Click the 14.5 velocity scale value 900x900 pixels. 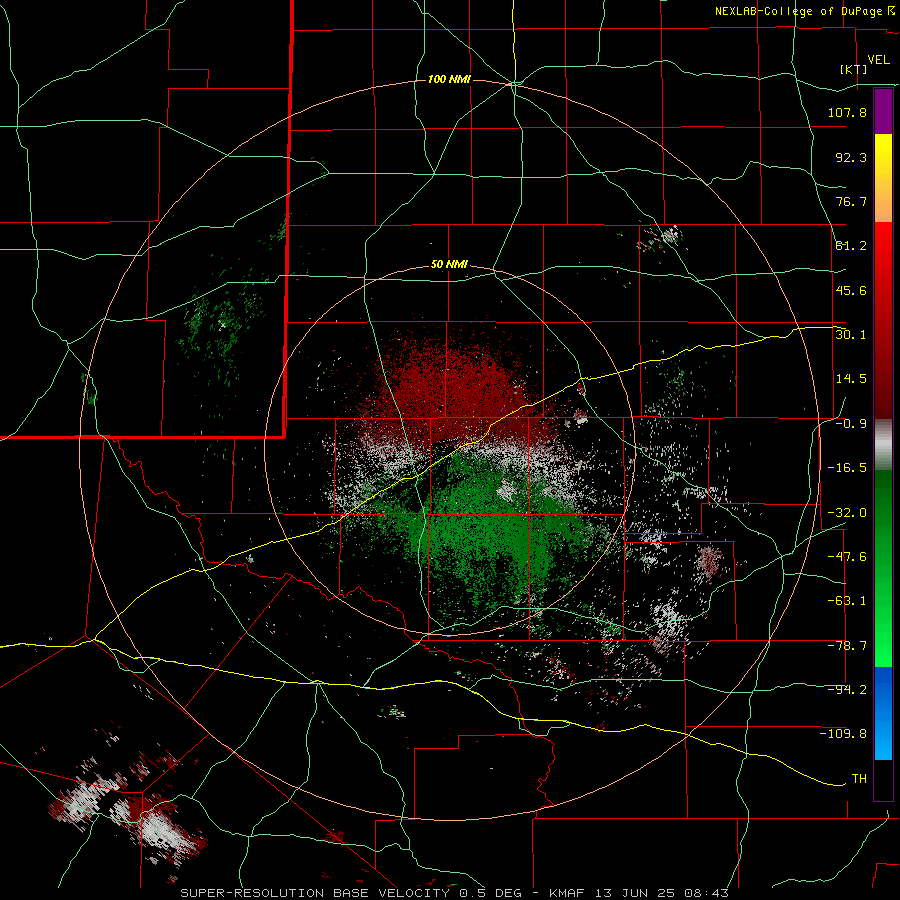point(851,379)
